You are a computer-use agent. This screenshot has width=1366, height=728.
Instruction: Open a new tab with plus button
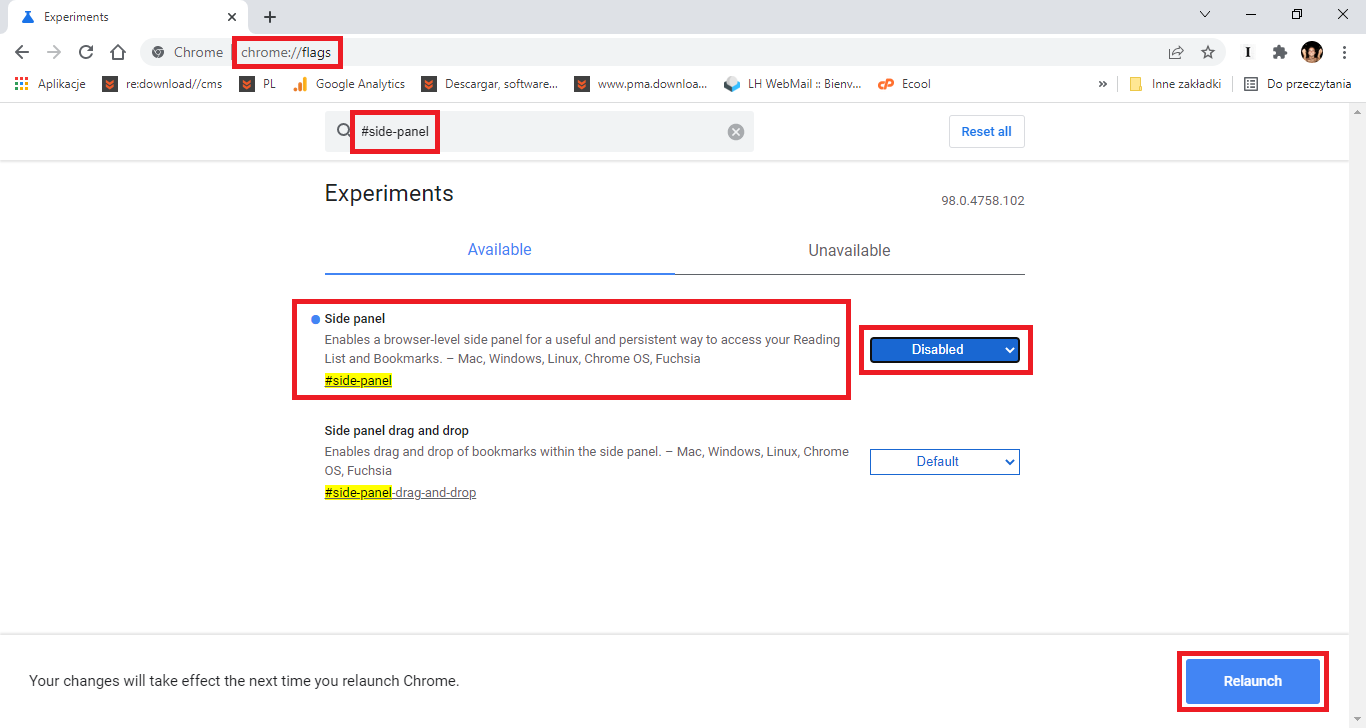(270, 17)
